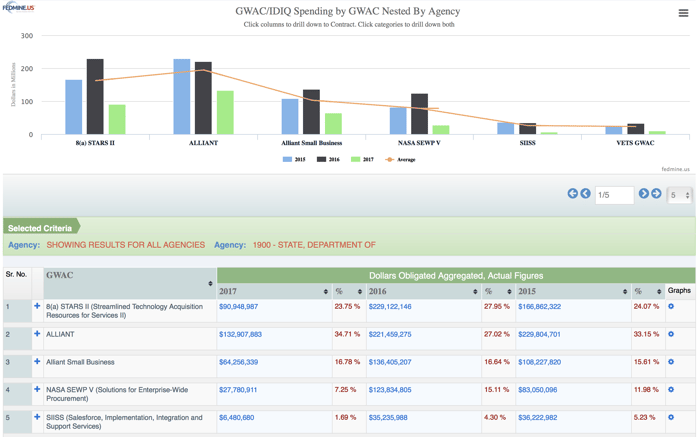Click fedmine.us chart credit link
The height and width of the screenshot is (437, 698).
point(675,169)
